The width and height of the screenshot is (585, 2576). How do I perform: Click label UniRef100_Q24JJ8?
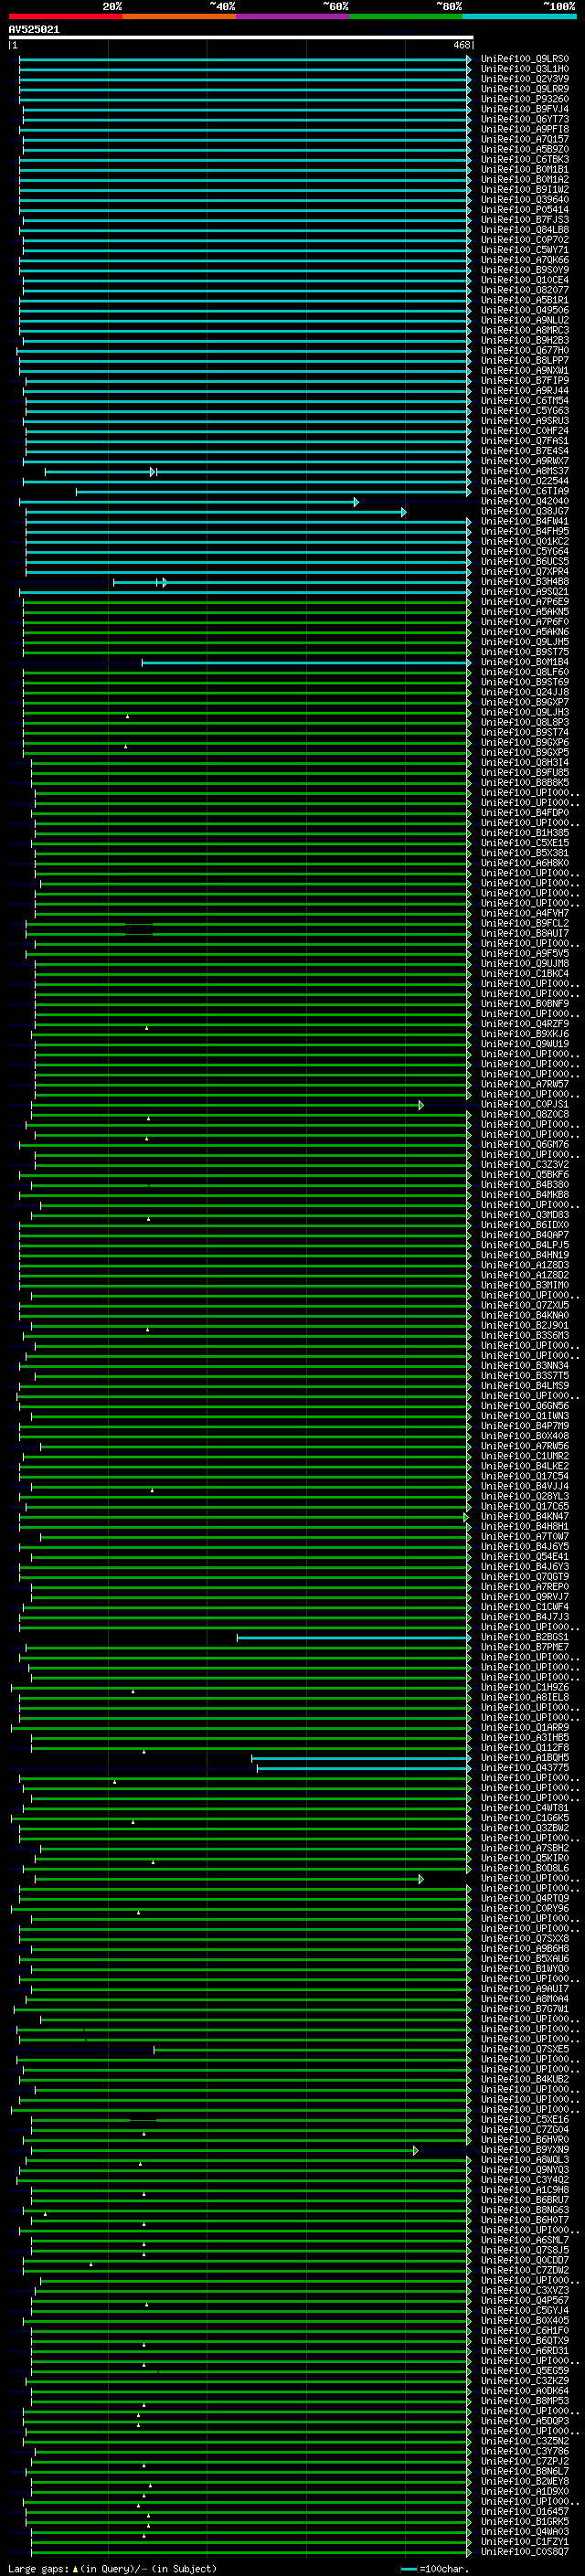pyautogui.click(x=525, y=692)
